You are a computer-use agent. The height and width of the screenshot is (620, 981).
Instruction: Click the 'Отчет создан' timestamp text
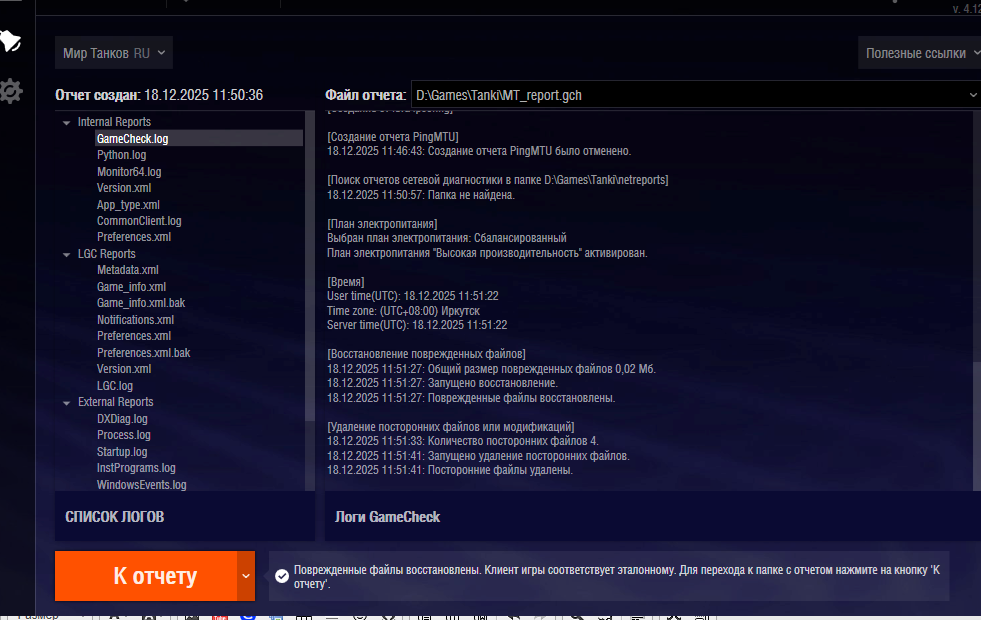(x=159, y=95)
